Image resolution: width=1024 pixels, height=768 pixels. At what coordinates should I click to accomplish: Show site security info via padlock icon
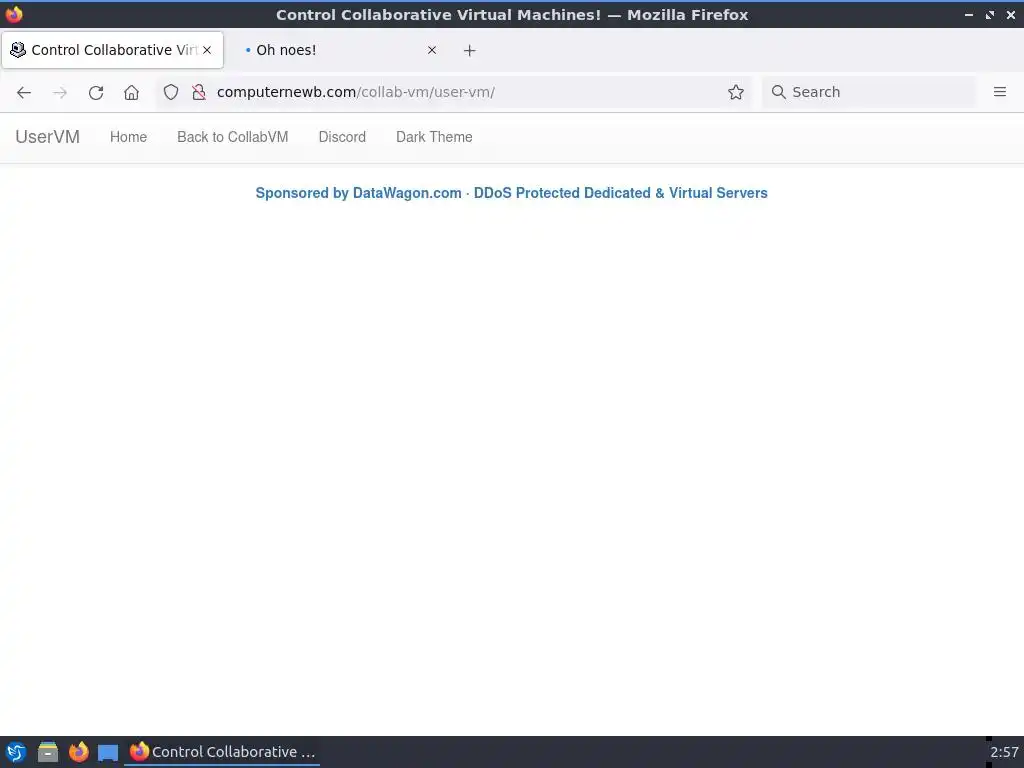pyautogui.click(x=199, y=92)
